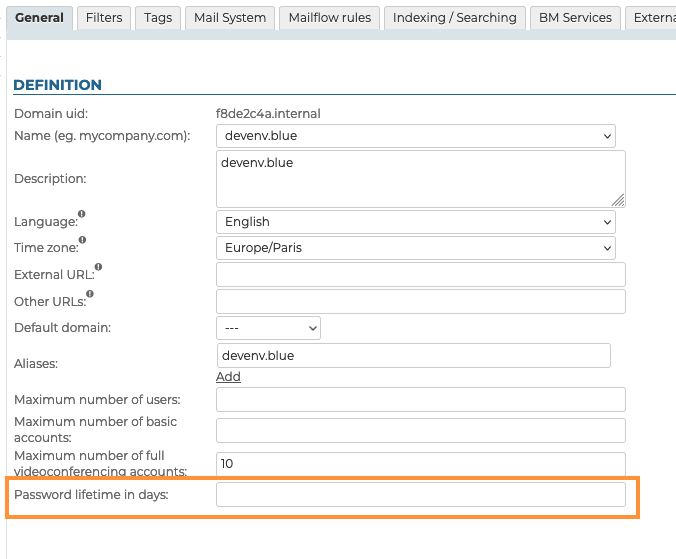Image resolution: width=676 pixels, height=559 pixels.
Task: Open the Indexing / Searching tab
Action: pyautogui.click(x=455, y=18)
